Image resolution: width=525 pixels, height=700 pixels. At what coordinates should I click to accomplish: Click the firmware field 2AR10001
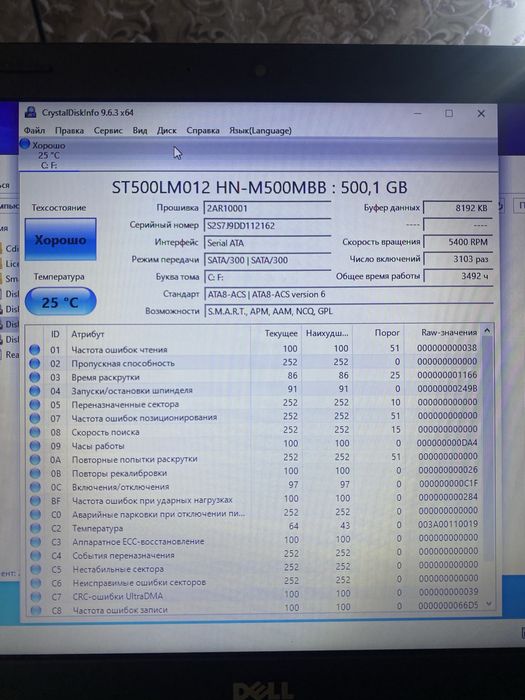(267, 208)
